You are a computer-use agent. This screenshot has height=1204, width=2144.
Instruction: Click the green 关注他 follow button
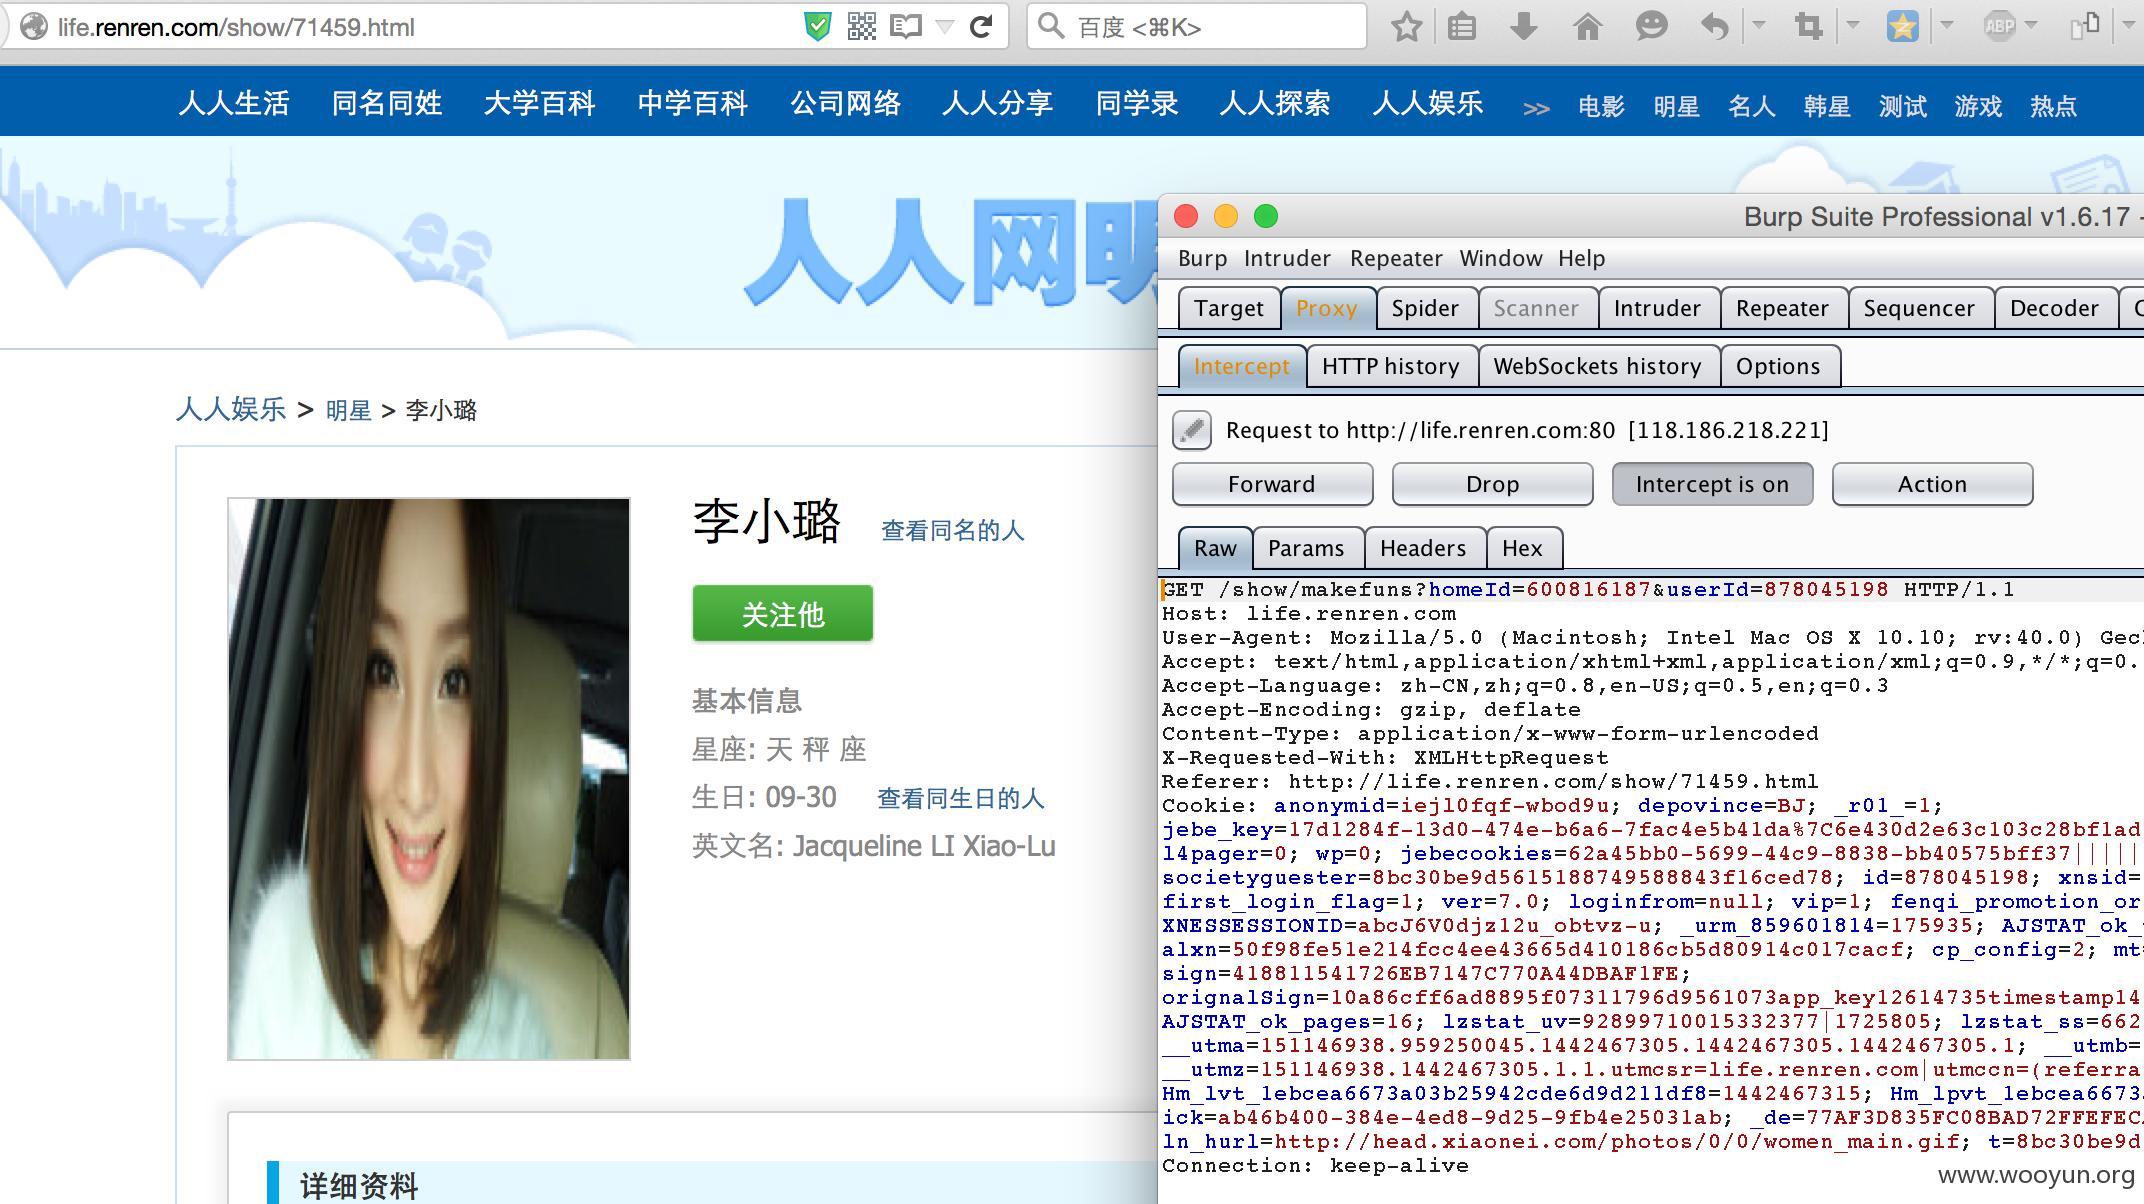pos(783,614)
